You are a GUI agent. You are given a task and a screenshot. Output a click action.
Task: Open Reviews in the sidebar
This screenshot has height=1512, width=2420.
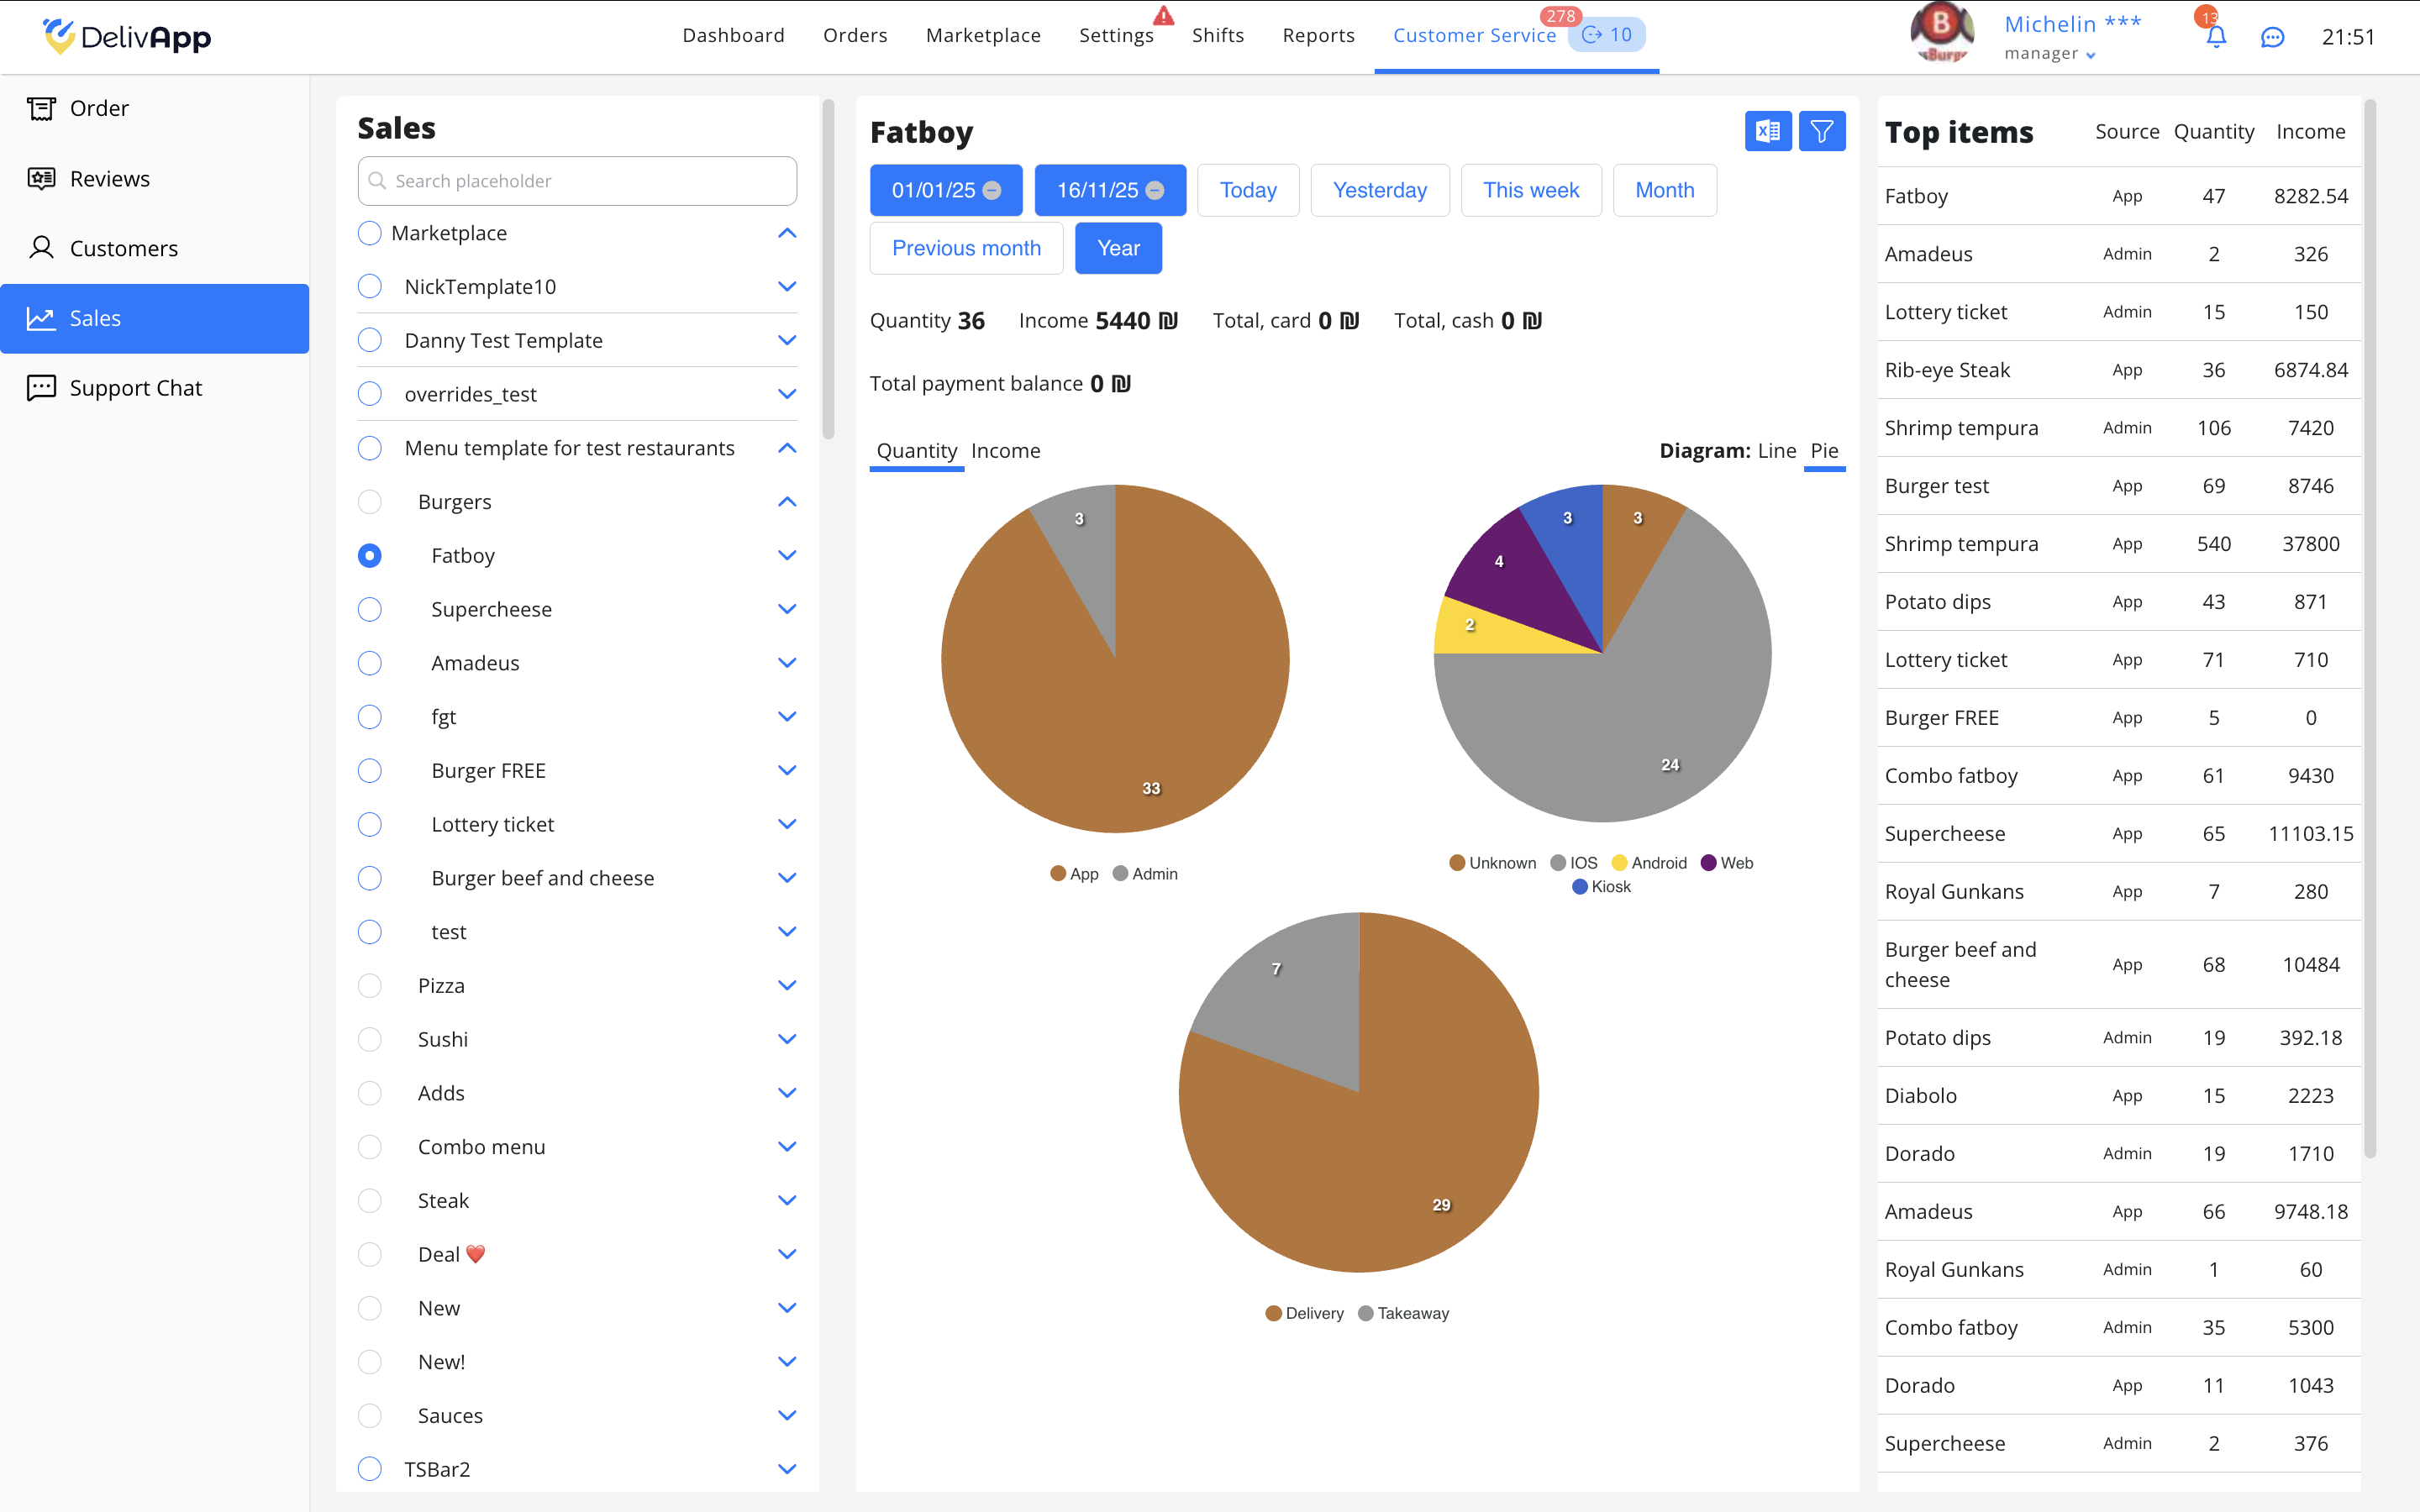pos(109,178)
